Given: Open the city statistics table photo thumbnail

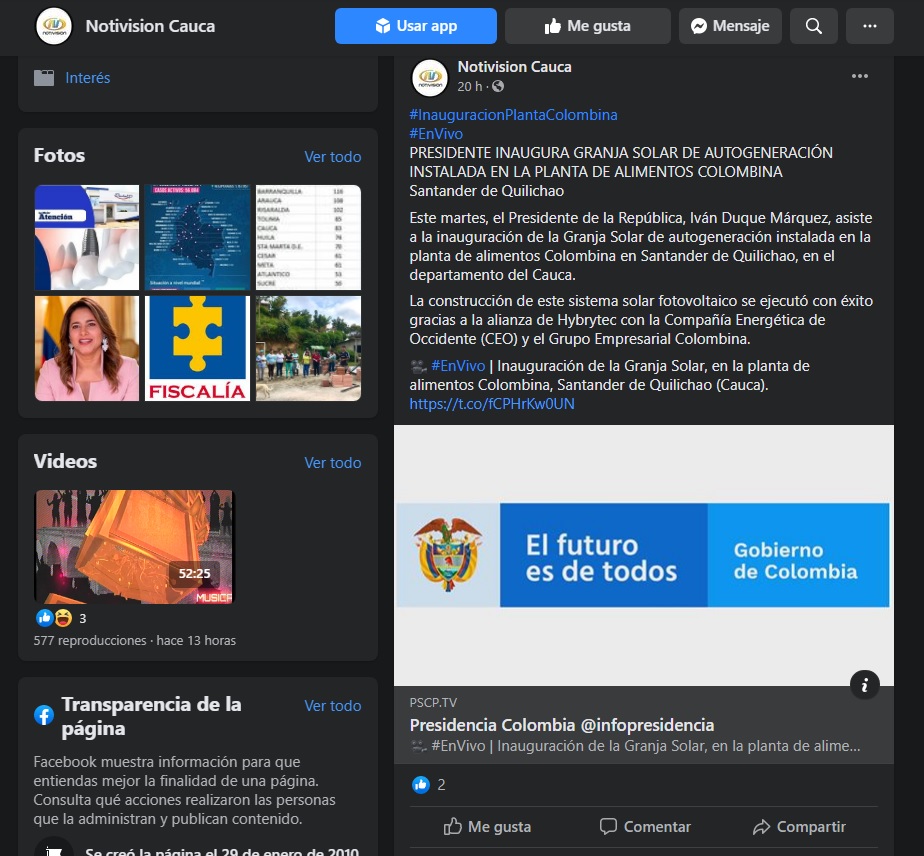Looking at the screenshot, I should point(308,237).
